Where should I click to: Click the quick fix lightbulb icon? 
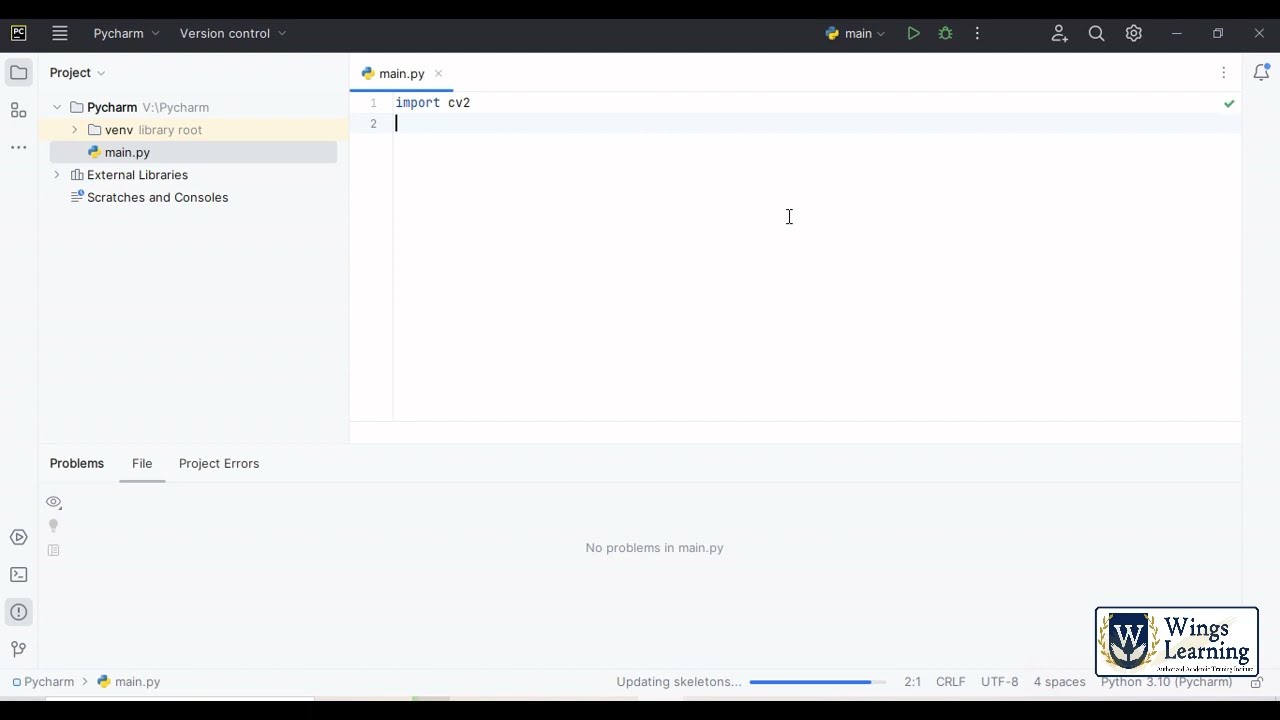(54, 526)
